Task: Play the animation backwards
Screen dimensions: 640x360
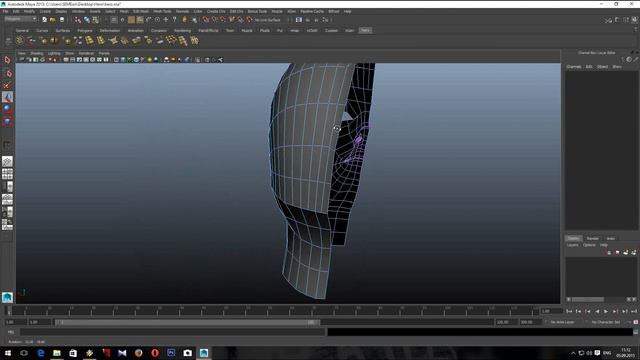Action: [x=597, y=311]
